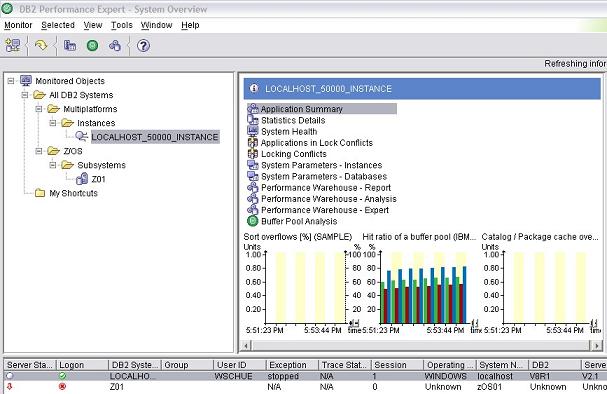Viewport: 607px width, 394px height.
Task: Click the 'WSCHUE' user ID cell
Action: coord(233,376)
